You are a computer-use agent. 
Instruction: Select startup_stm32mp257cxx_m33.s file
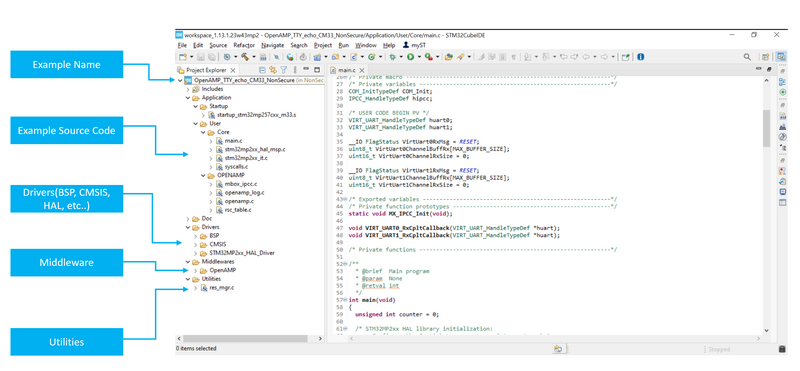[x=257, y=115]
